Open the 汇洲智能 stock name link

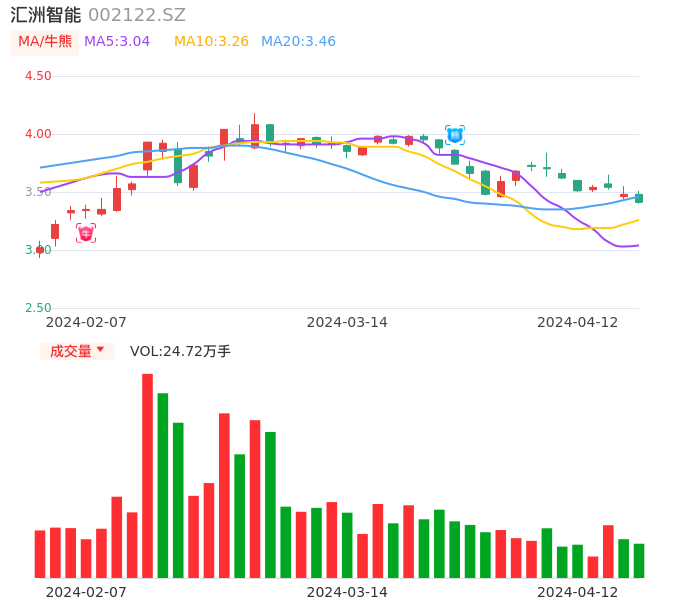click(46, 15)
